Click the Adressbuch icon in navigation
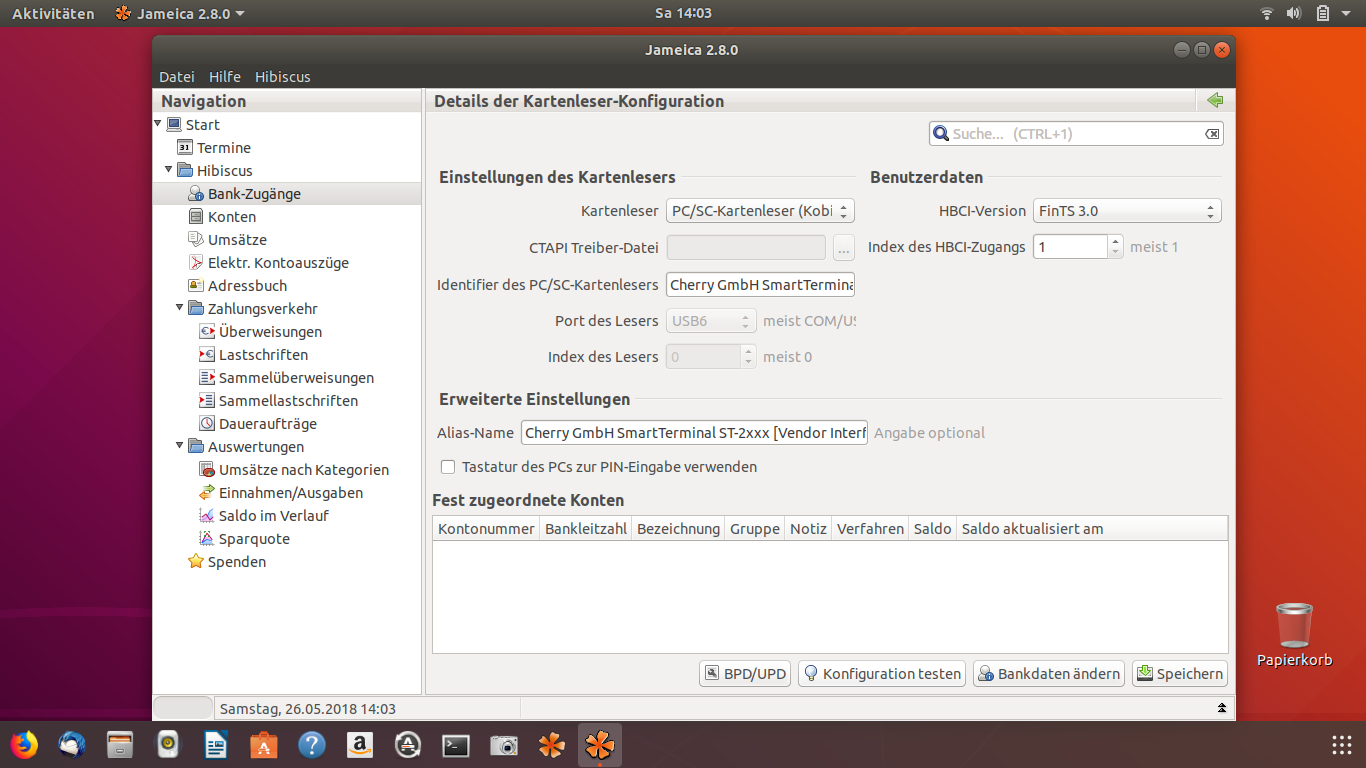The width and height of the screenshot is (1366, 768). (x=196, y=286)
